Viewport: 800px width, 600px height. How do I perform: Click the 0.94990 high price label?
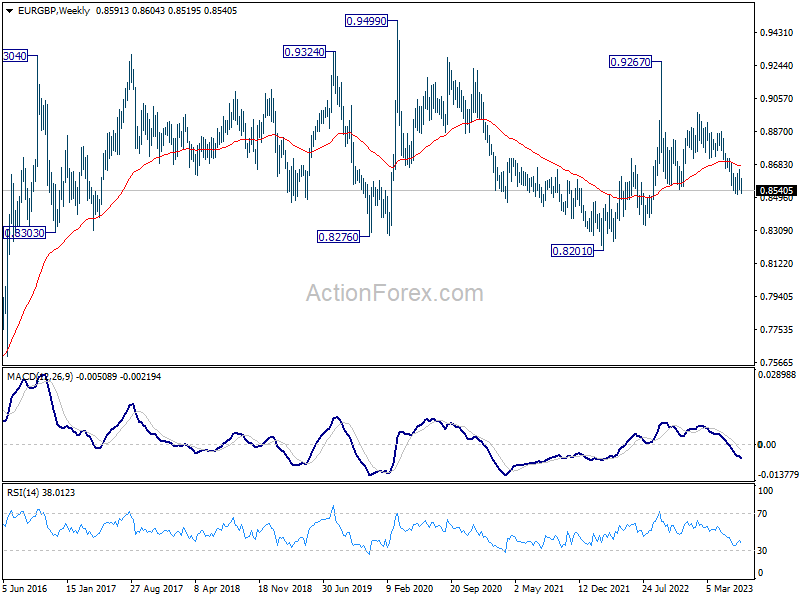[x=366, y=21]
